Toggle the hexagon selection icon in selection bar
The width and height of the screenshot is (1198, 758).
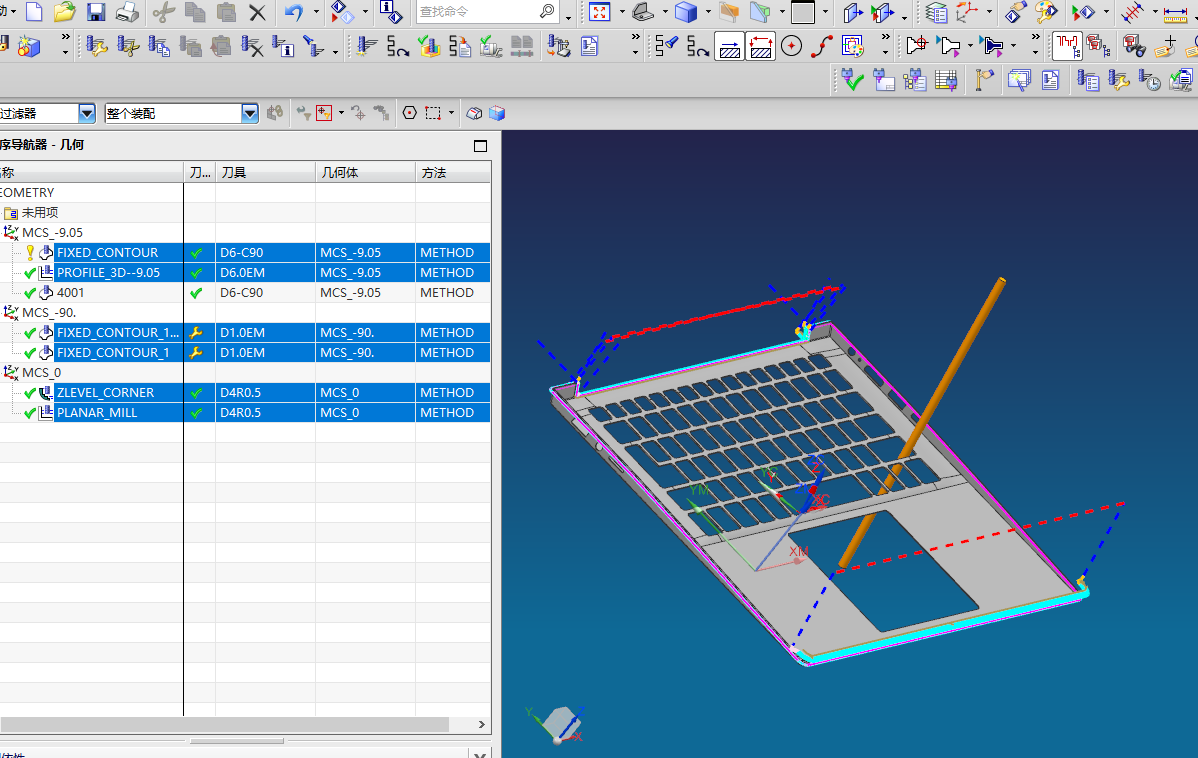click(409, 113)
